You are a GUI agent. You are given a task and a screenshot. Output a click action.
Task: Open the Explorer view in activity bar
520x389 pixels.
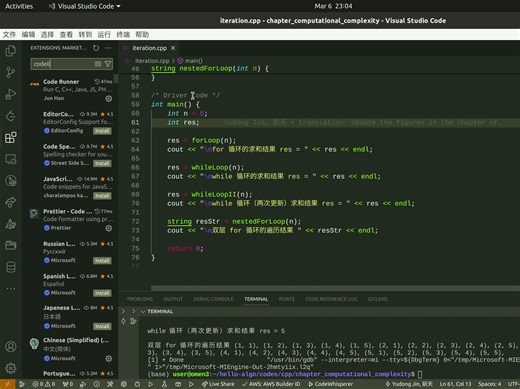click(x=11, y=51)
